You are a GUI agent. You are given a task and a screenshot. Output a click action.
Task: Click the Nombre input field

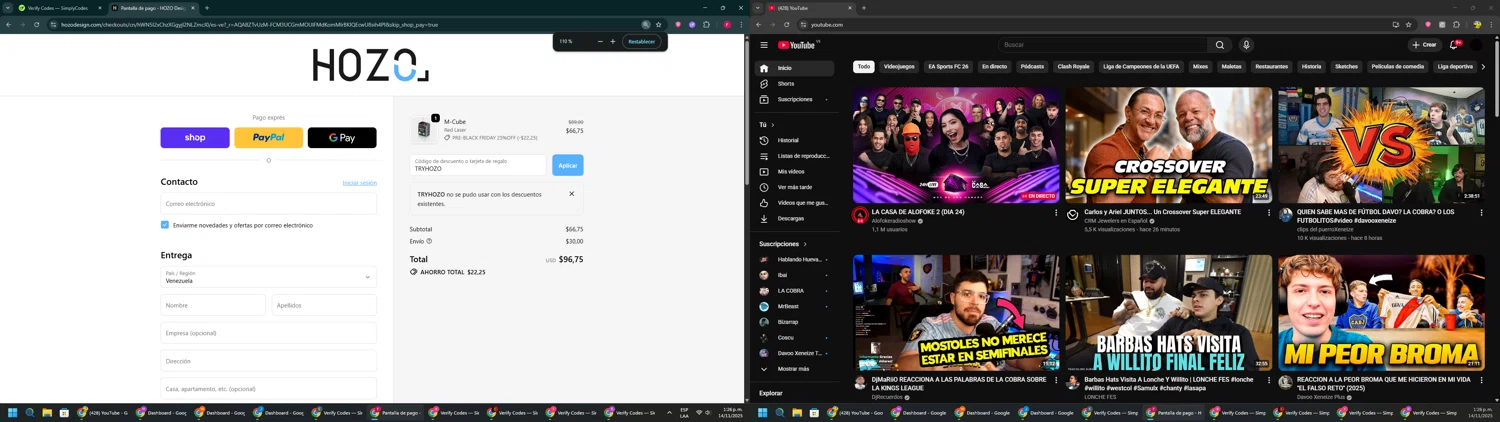pos(213,305)
